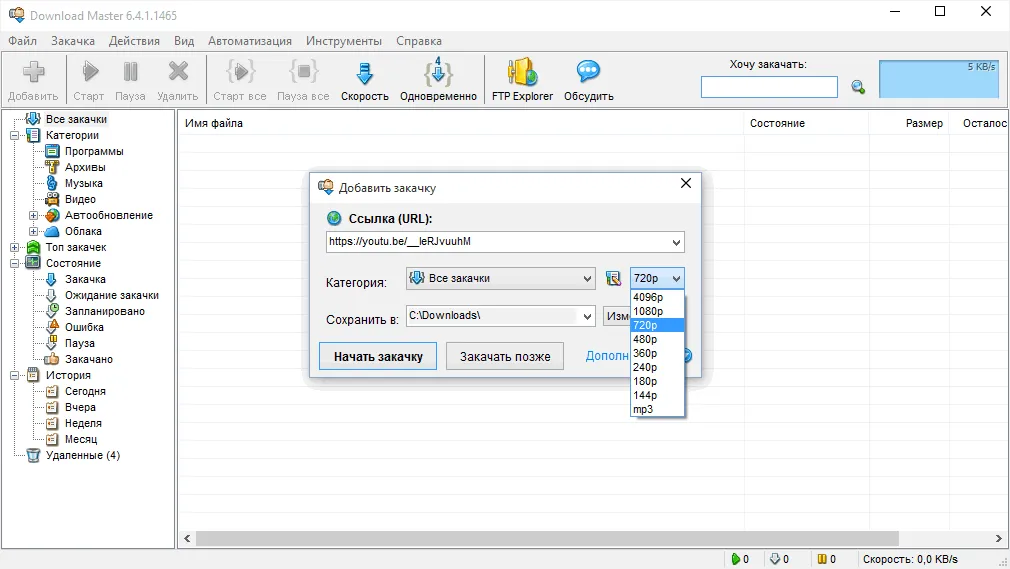Open the Музыка category
Image resolution: width=1010 pixels, height=569 pixels.
pyautogui.click(x=84, y=183)
